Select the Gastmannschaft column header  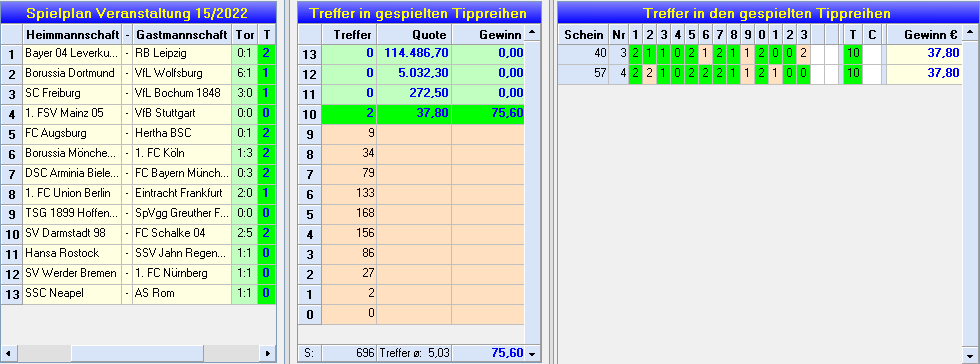pos(182,34)
